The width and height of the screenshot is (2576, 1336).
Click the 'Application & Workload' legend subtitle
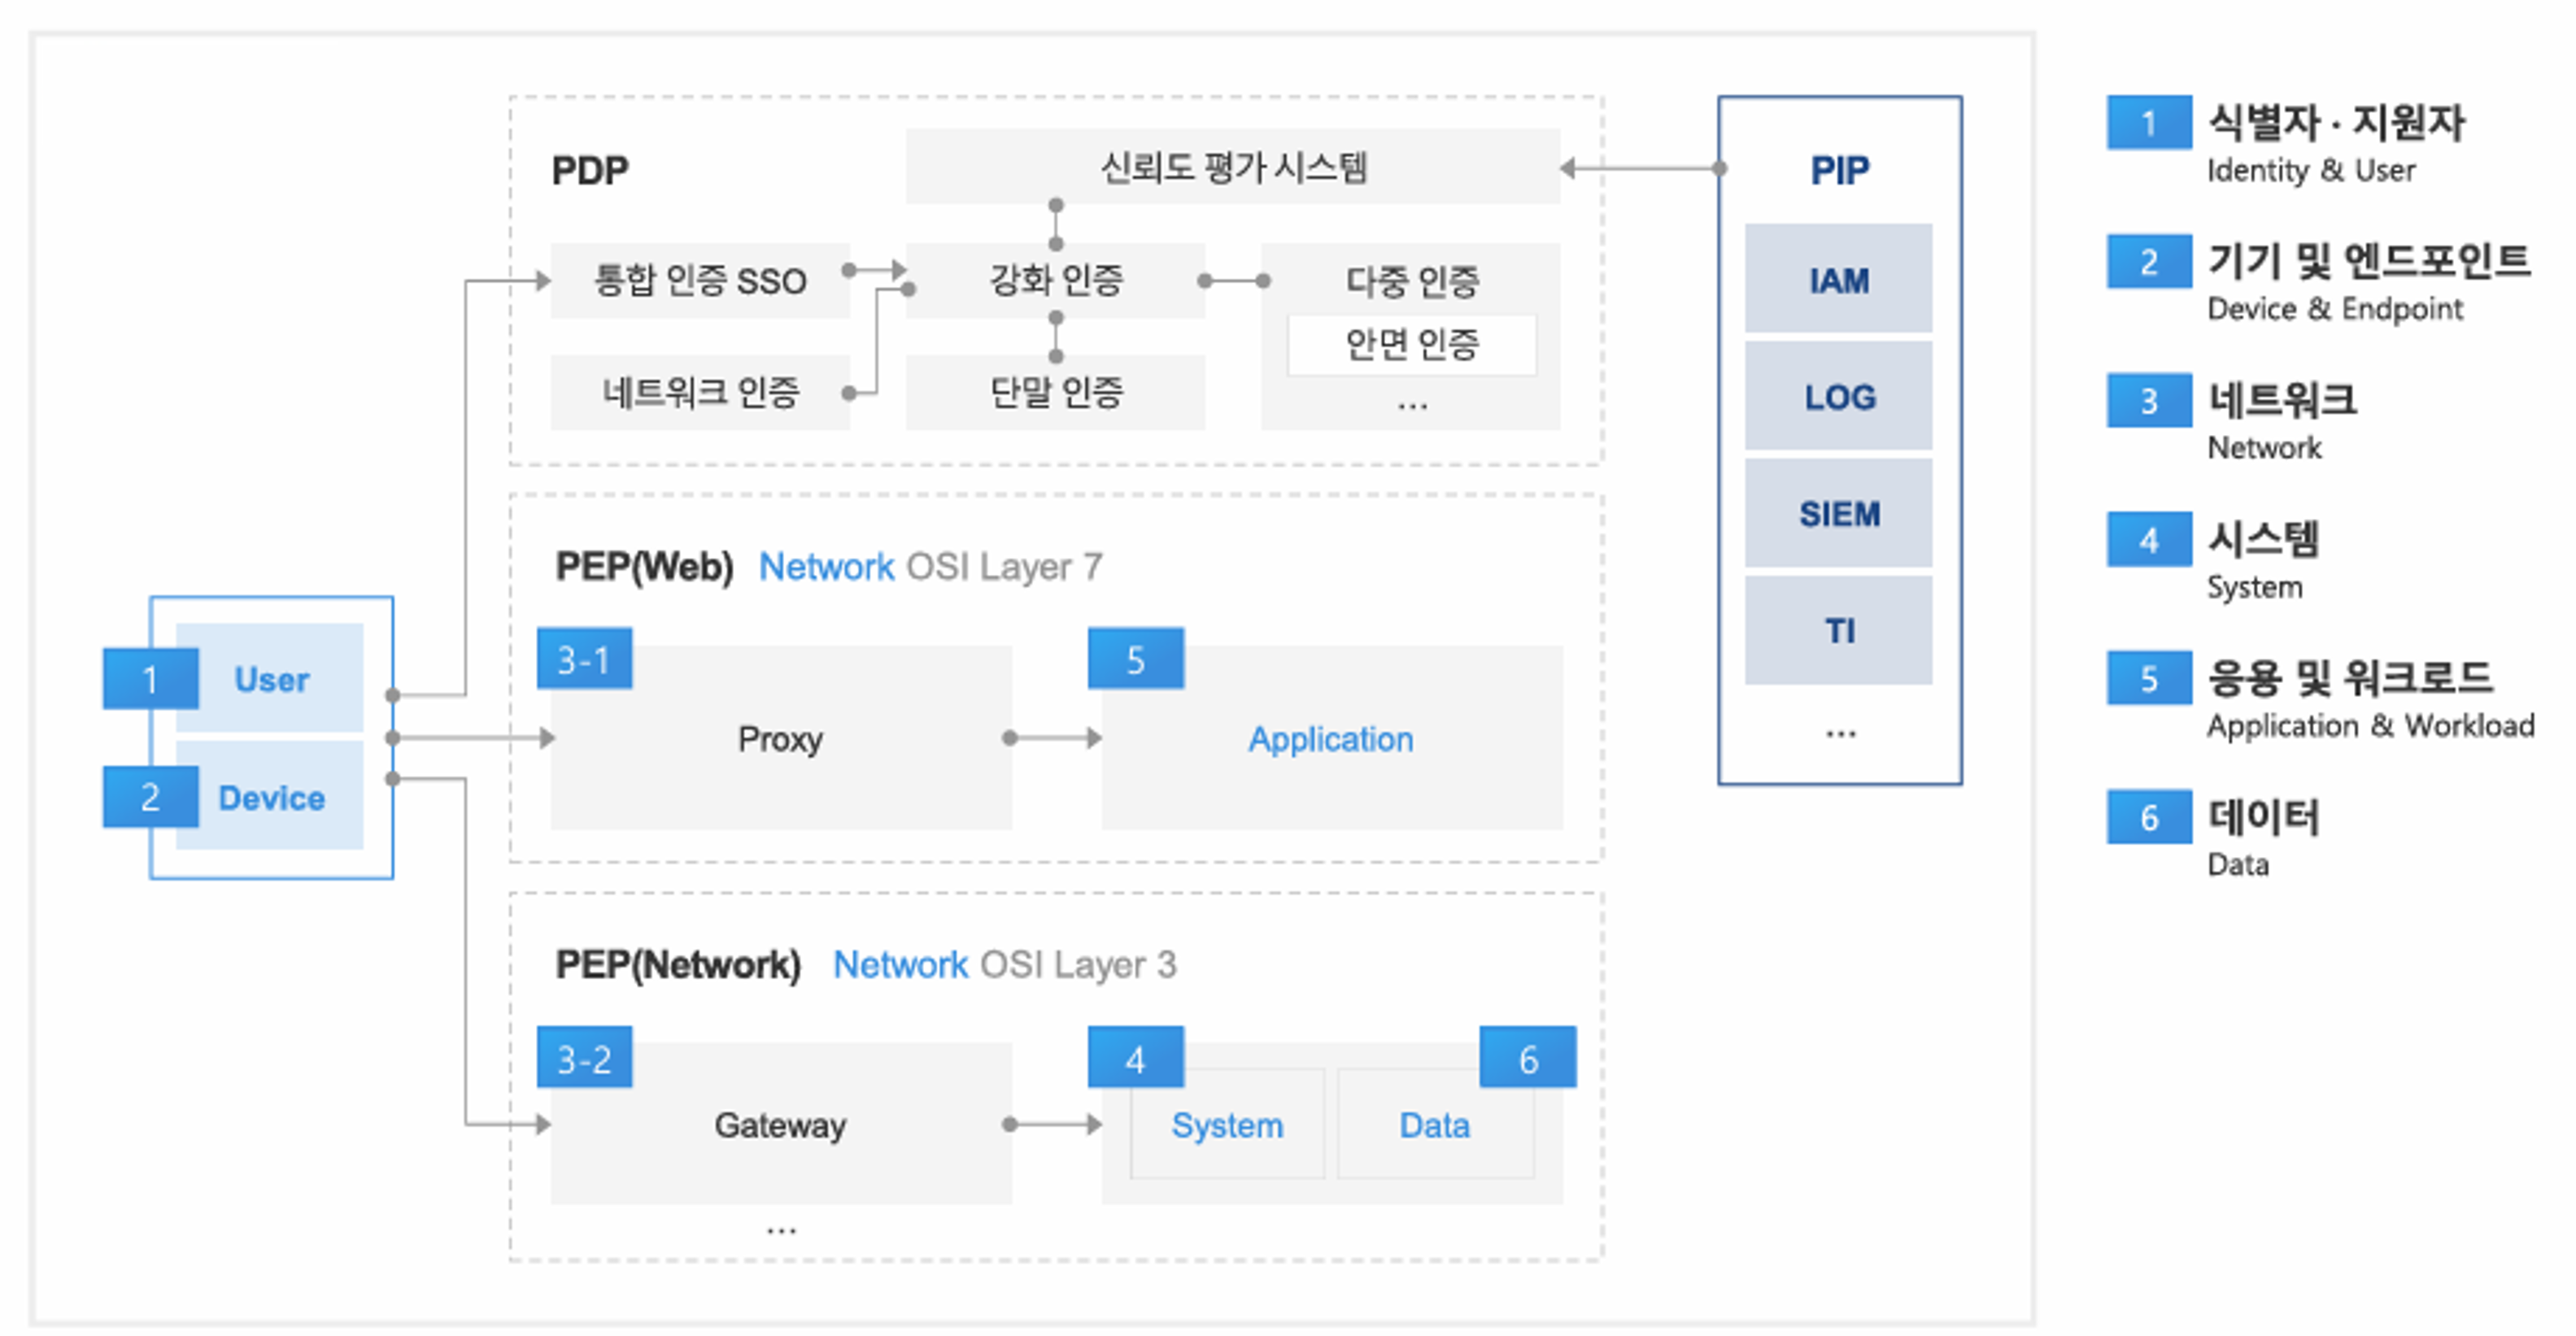(x=2371, y=726)
